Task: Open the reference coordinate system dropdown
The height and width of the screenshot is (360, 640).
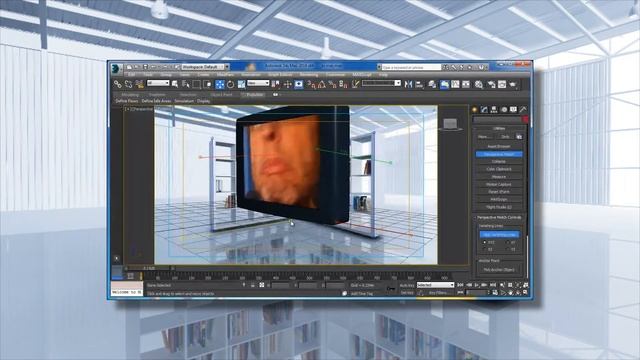Action: click(258, 83)
